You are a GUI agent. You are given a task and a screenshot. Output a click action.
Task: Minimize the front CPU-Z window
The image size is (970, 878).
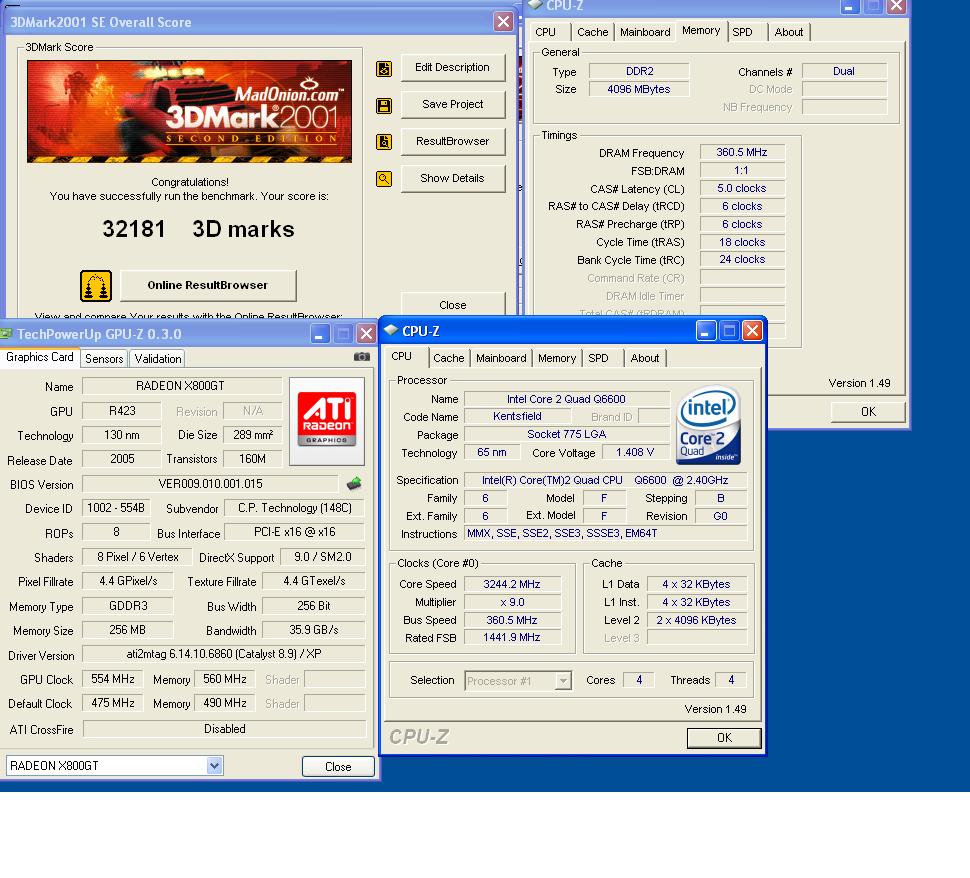click(x=705, y=331)
